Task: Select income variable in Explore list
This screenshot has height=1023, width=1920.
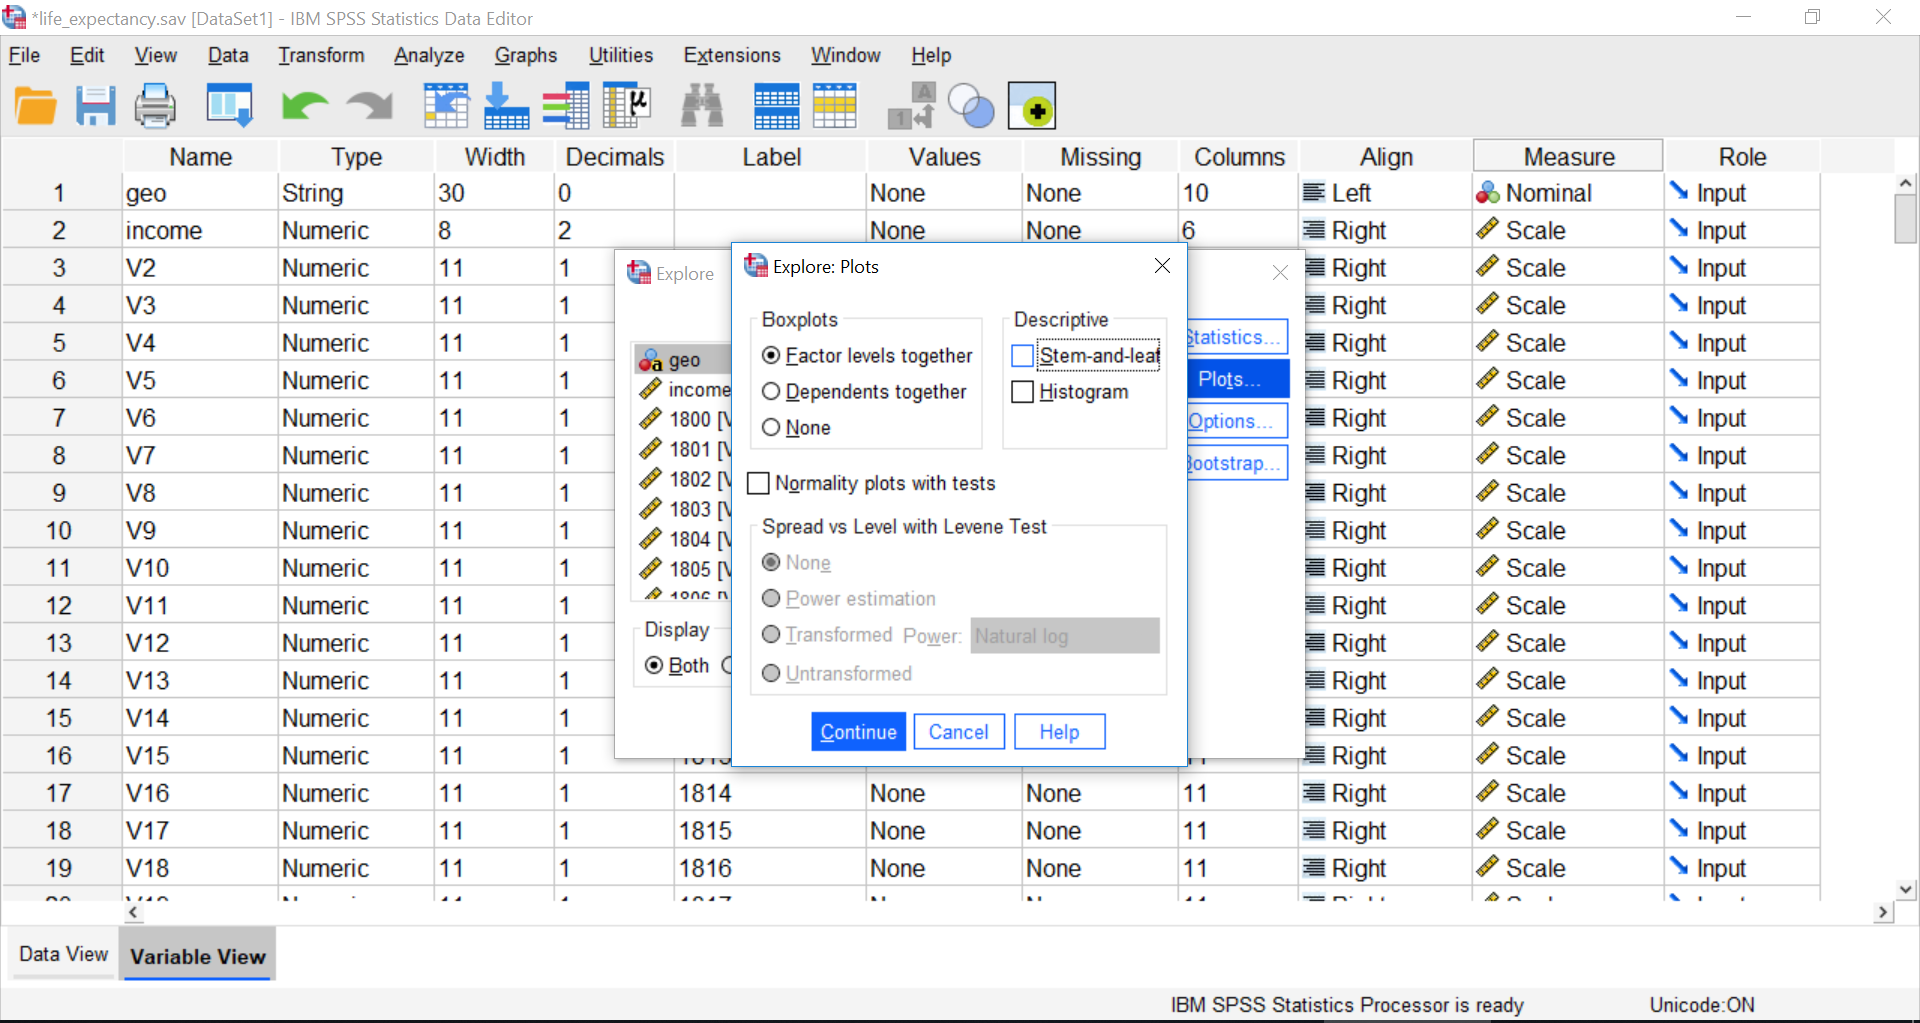Action: tap(685, 390)
